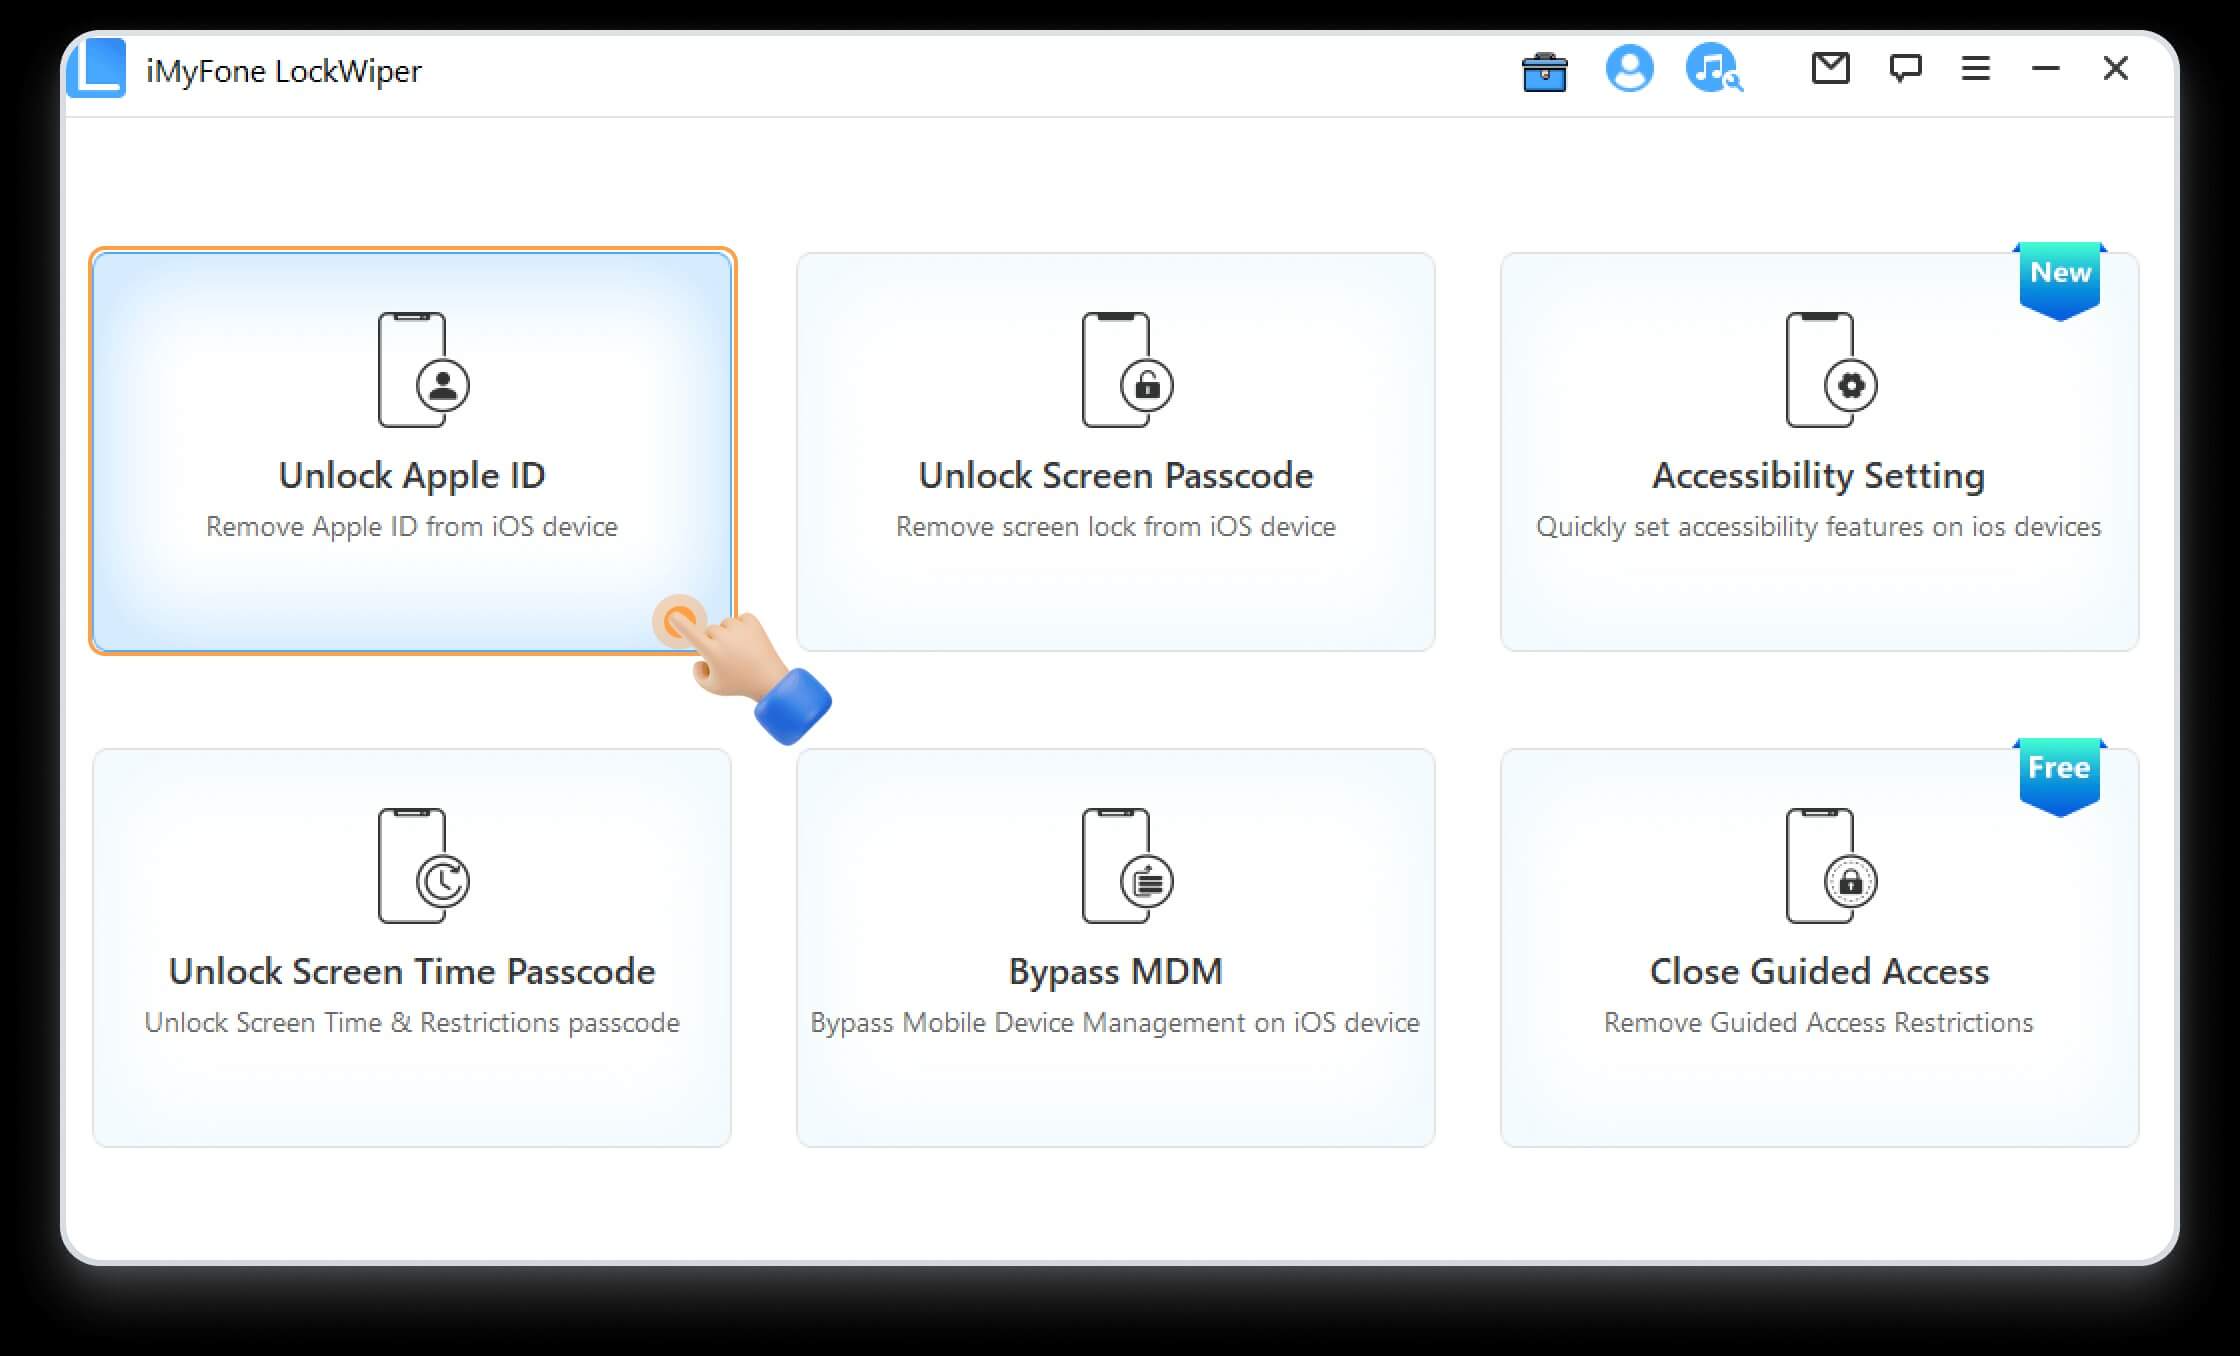Click the Unlock Screen Passcode phone icon
The height and width of the screenshot is (1356, 2240).
click(1127, 369)
